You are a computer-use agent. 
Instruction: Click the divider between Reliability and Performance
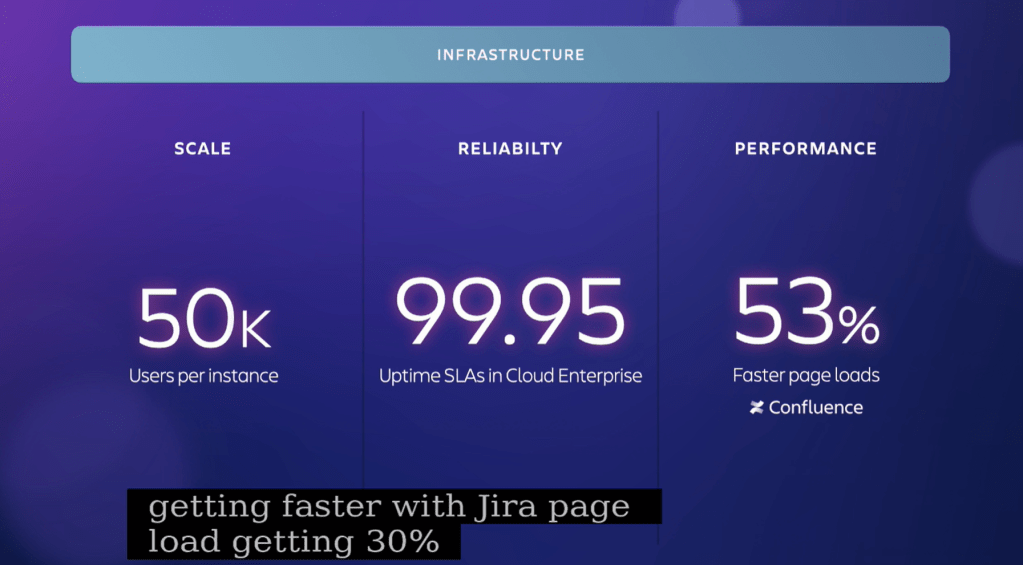coord(658,300)
